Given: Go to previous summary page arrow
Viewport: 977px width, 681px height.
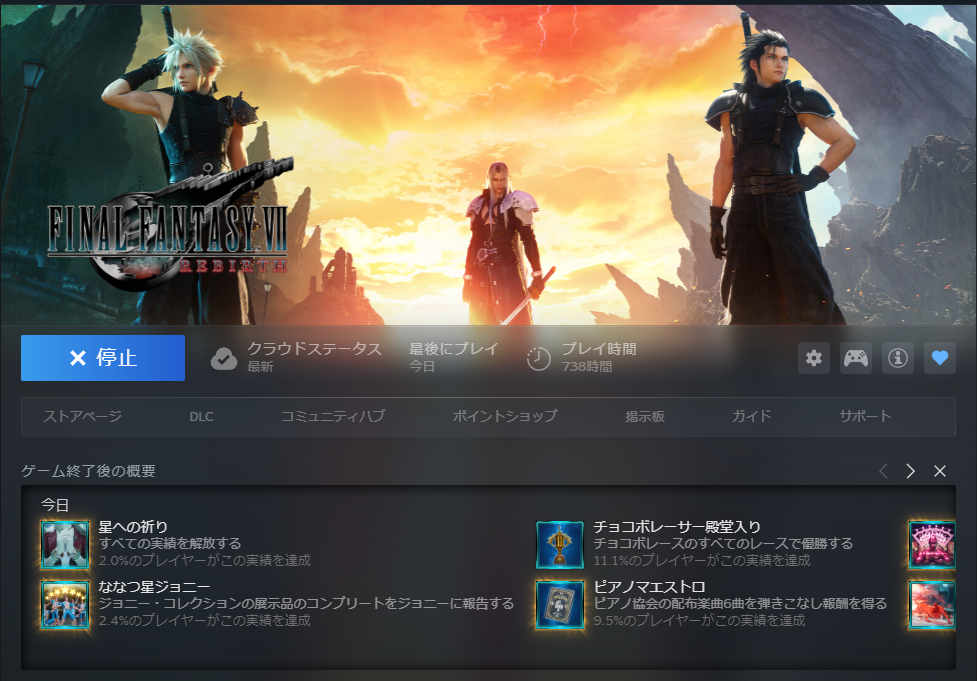Looking at the screenshot, I should click(x=883, y=471).
